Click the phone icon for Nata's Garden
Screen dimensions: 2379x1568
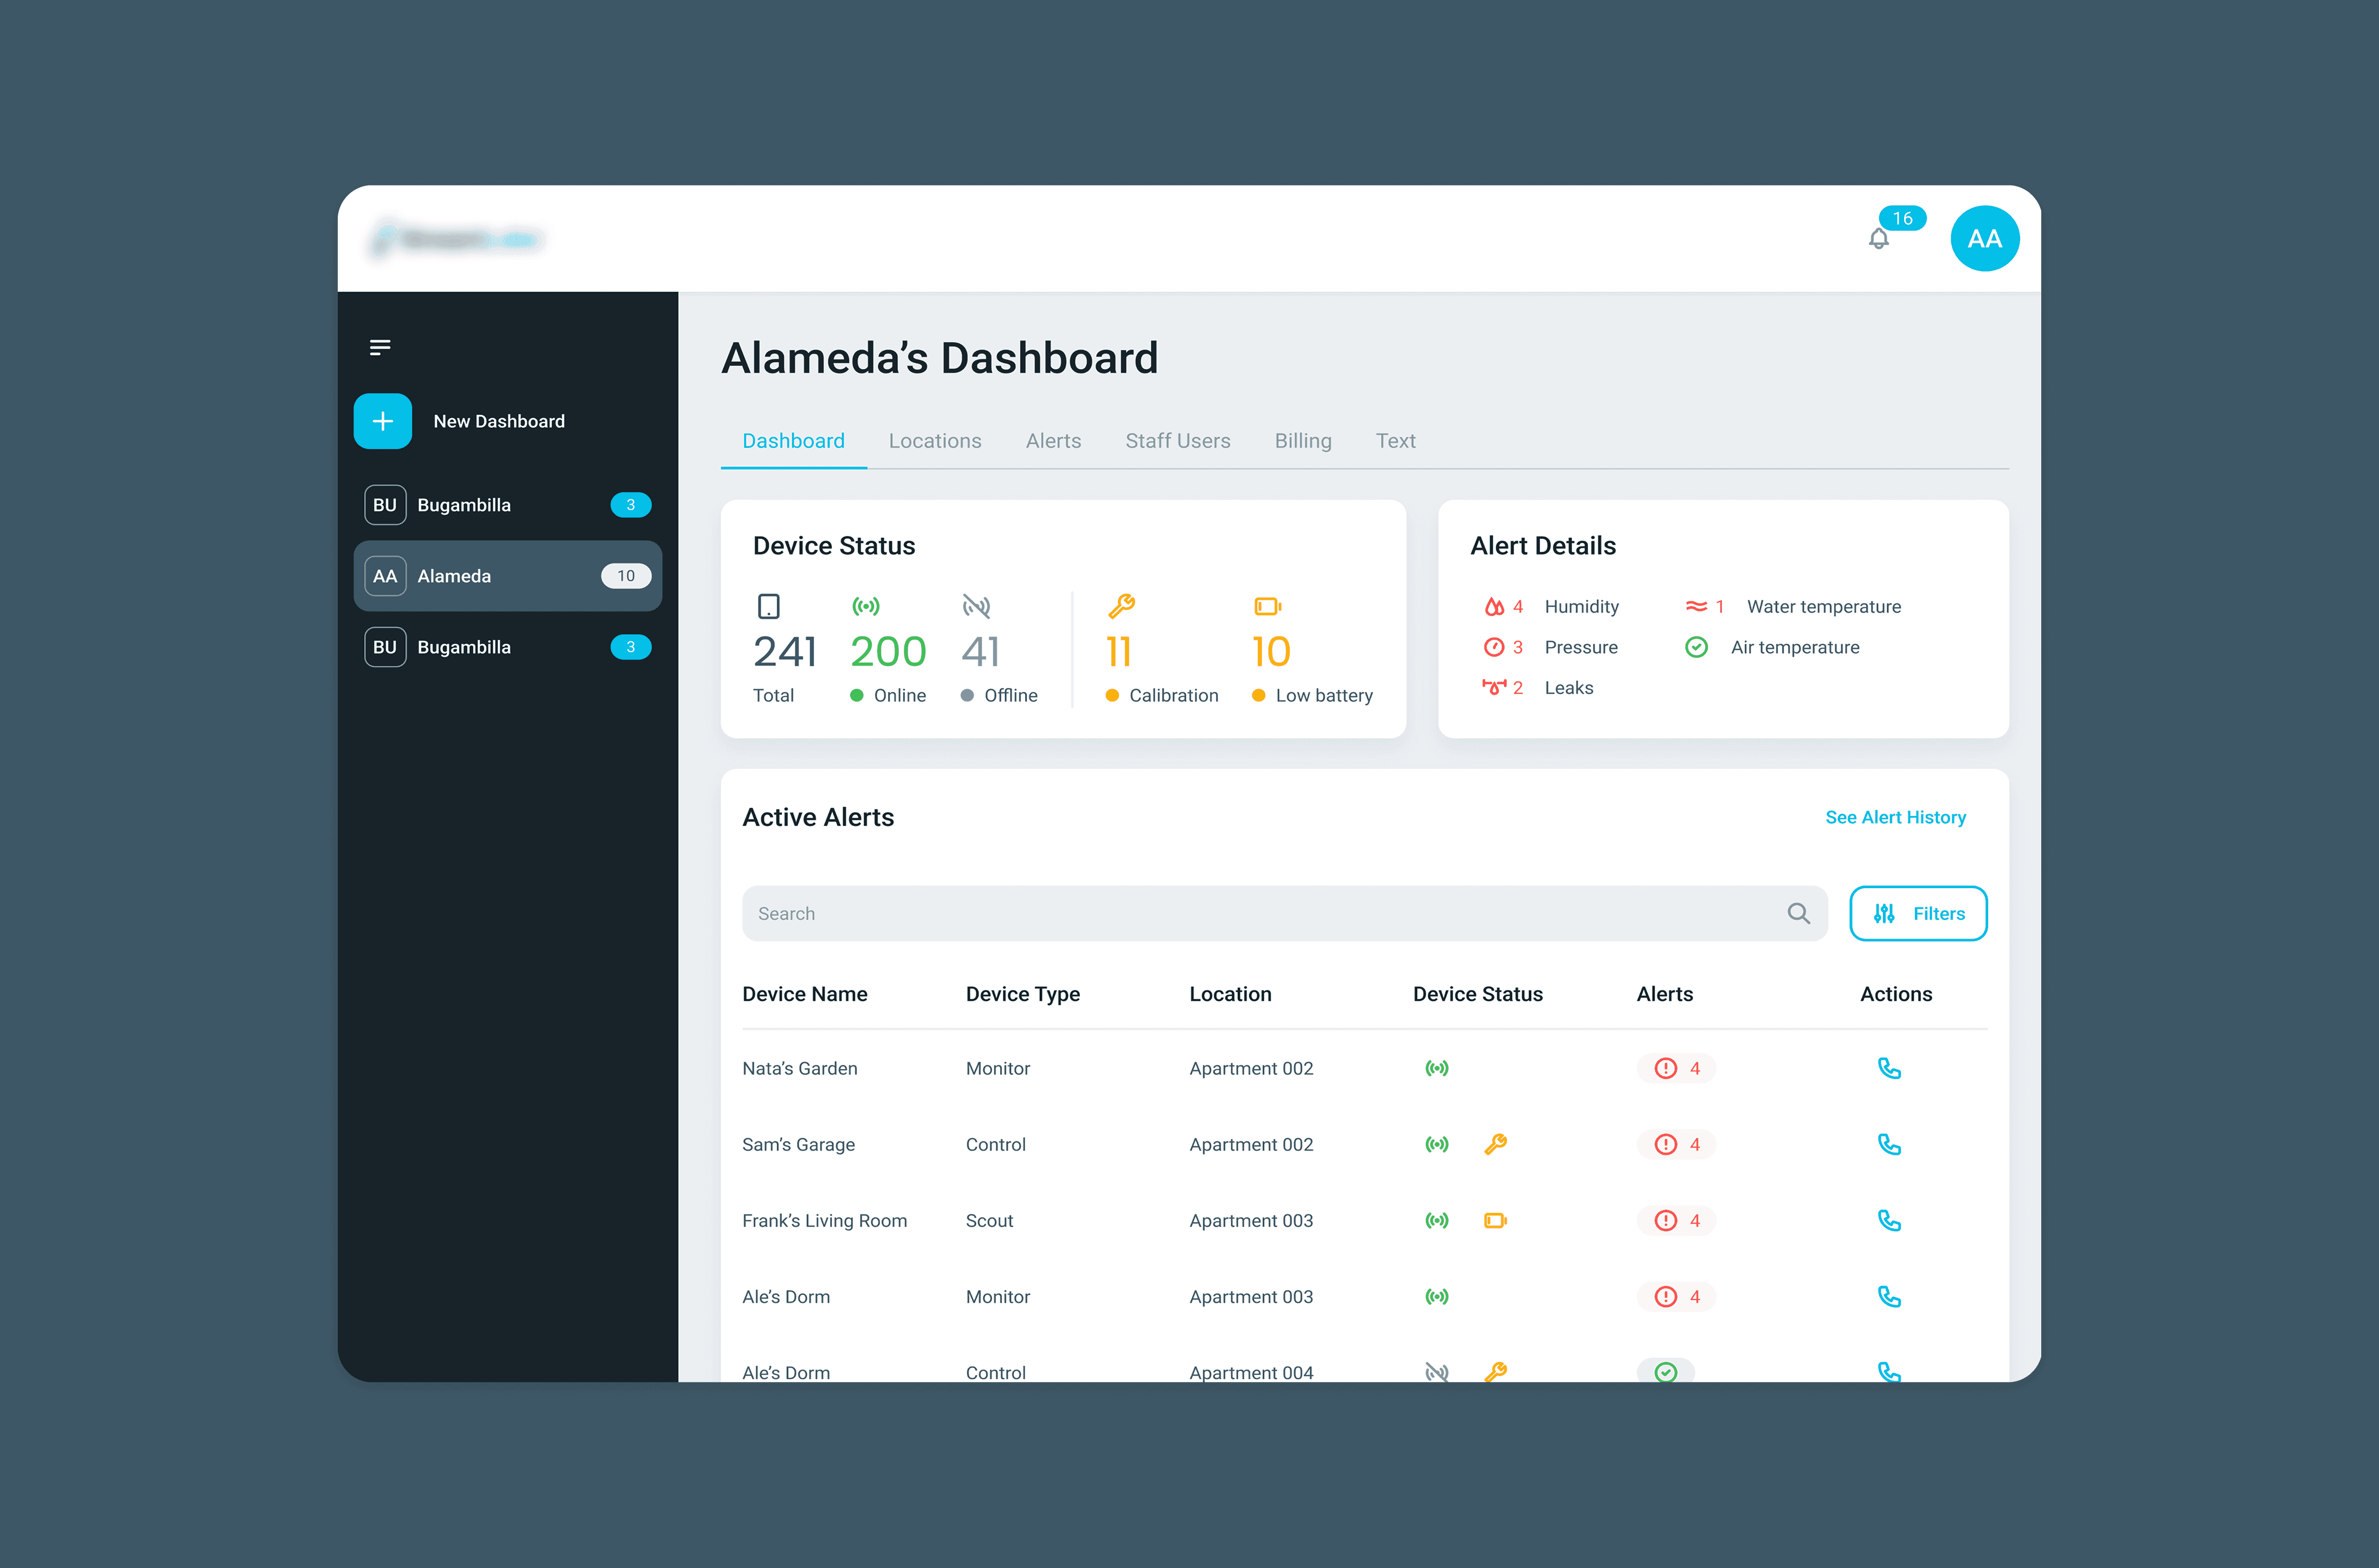click(x=1888, y=1068)
